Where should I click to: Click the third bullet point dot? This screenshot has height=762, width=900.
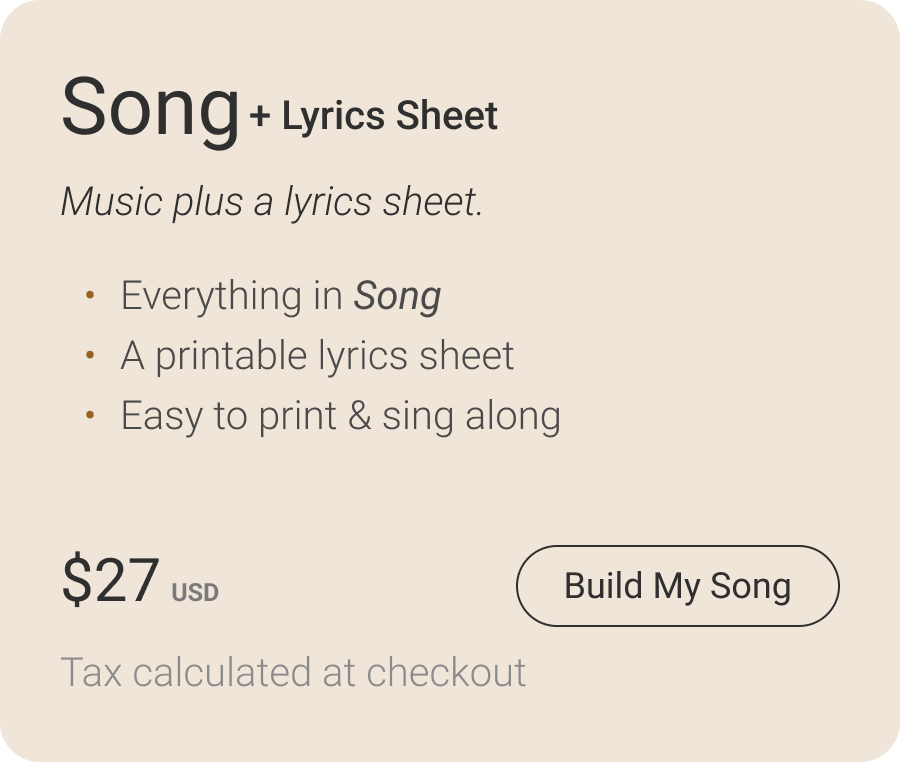[x=89, y=417]
